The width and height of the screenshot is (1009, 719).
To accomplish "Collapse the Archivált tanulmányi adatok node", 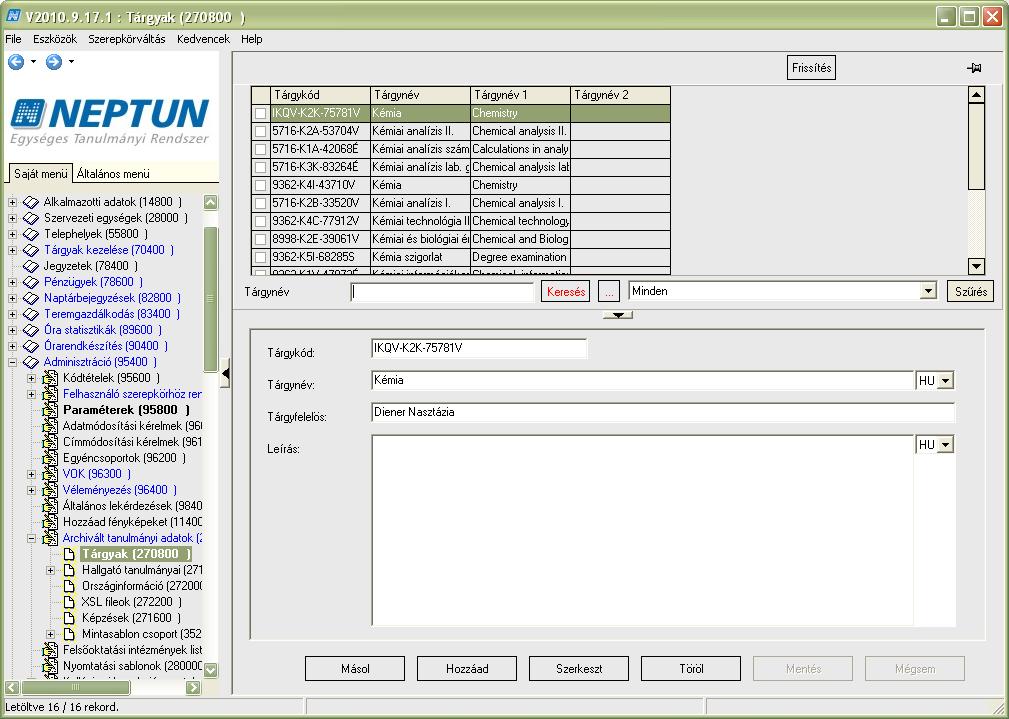I will pyautogui.click(x=32, y=538).
